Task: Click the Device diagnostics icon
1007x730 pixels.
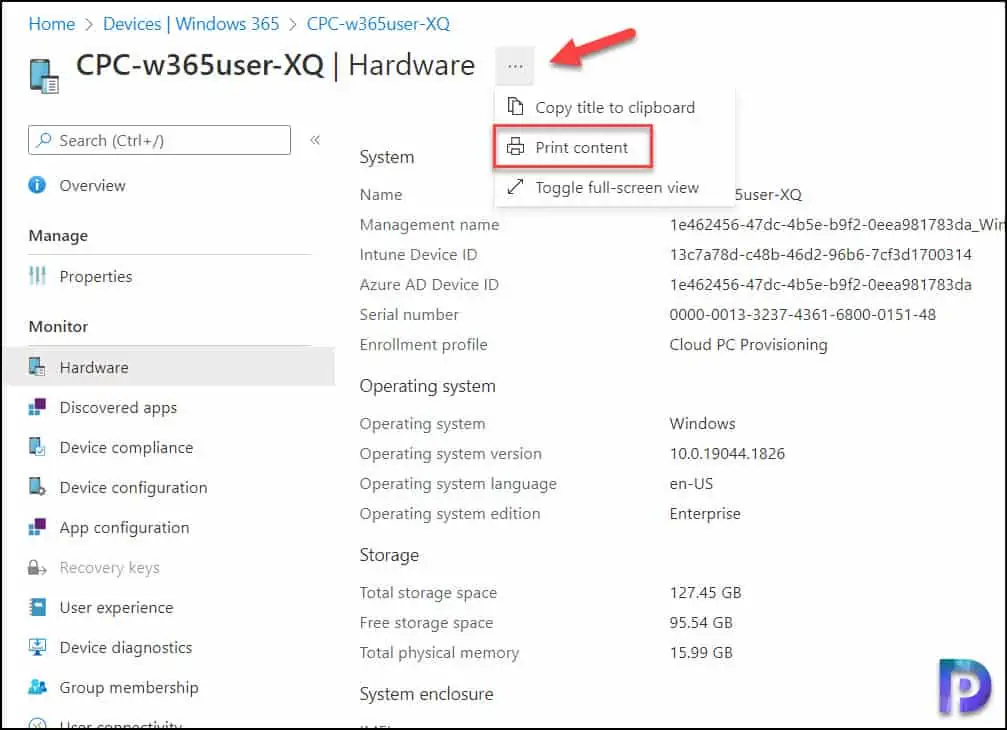Action: pyautogui.click(x=37, y=647)
